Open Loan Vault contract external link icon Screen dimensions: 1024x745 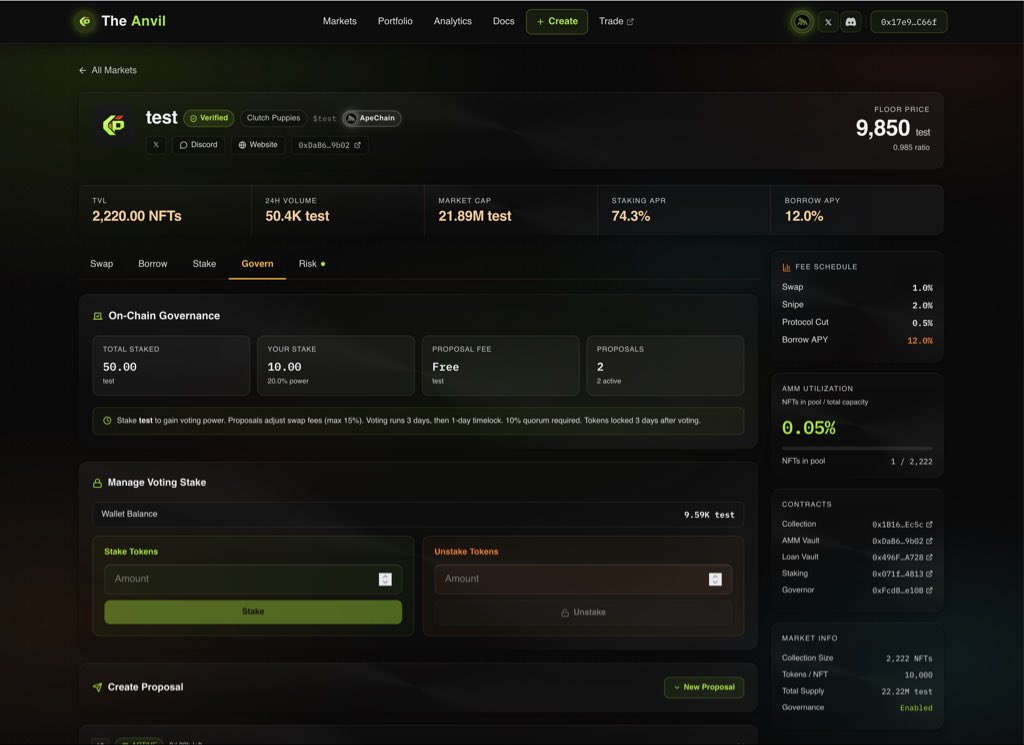(929, 557)
